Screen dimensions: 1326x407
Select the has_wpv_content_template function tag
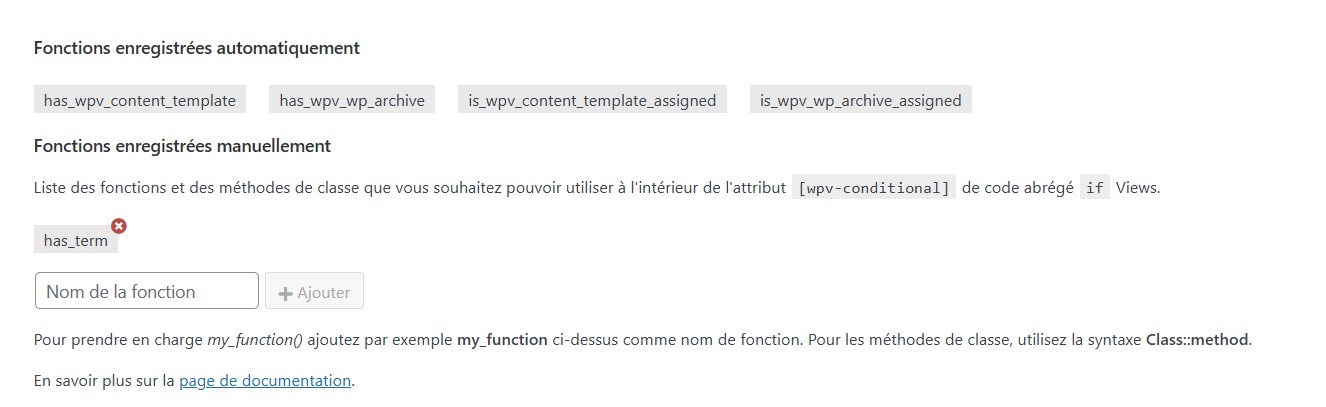140,100
